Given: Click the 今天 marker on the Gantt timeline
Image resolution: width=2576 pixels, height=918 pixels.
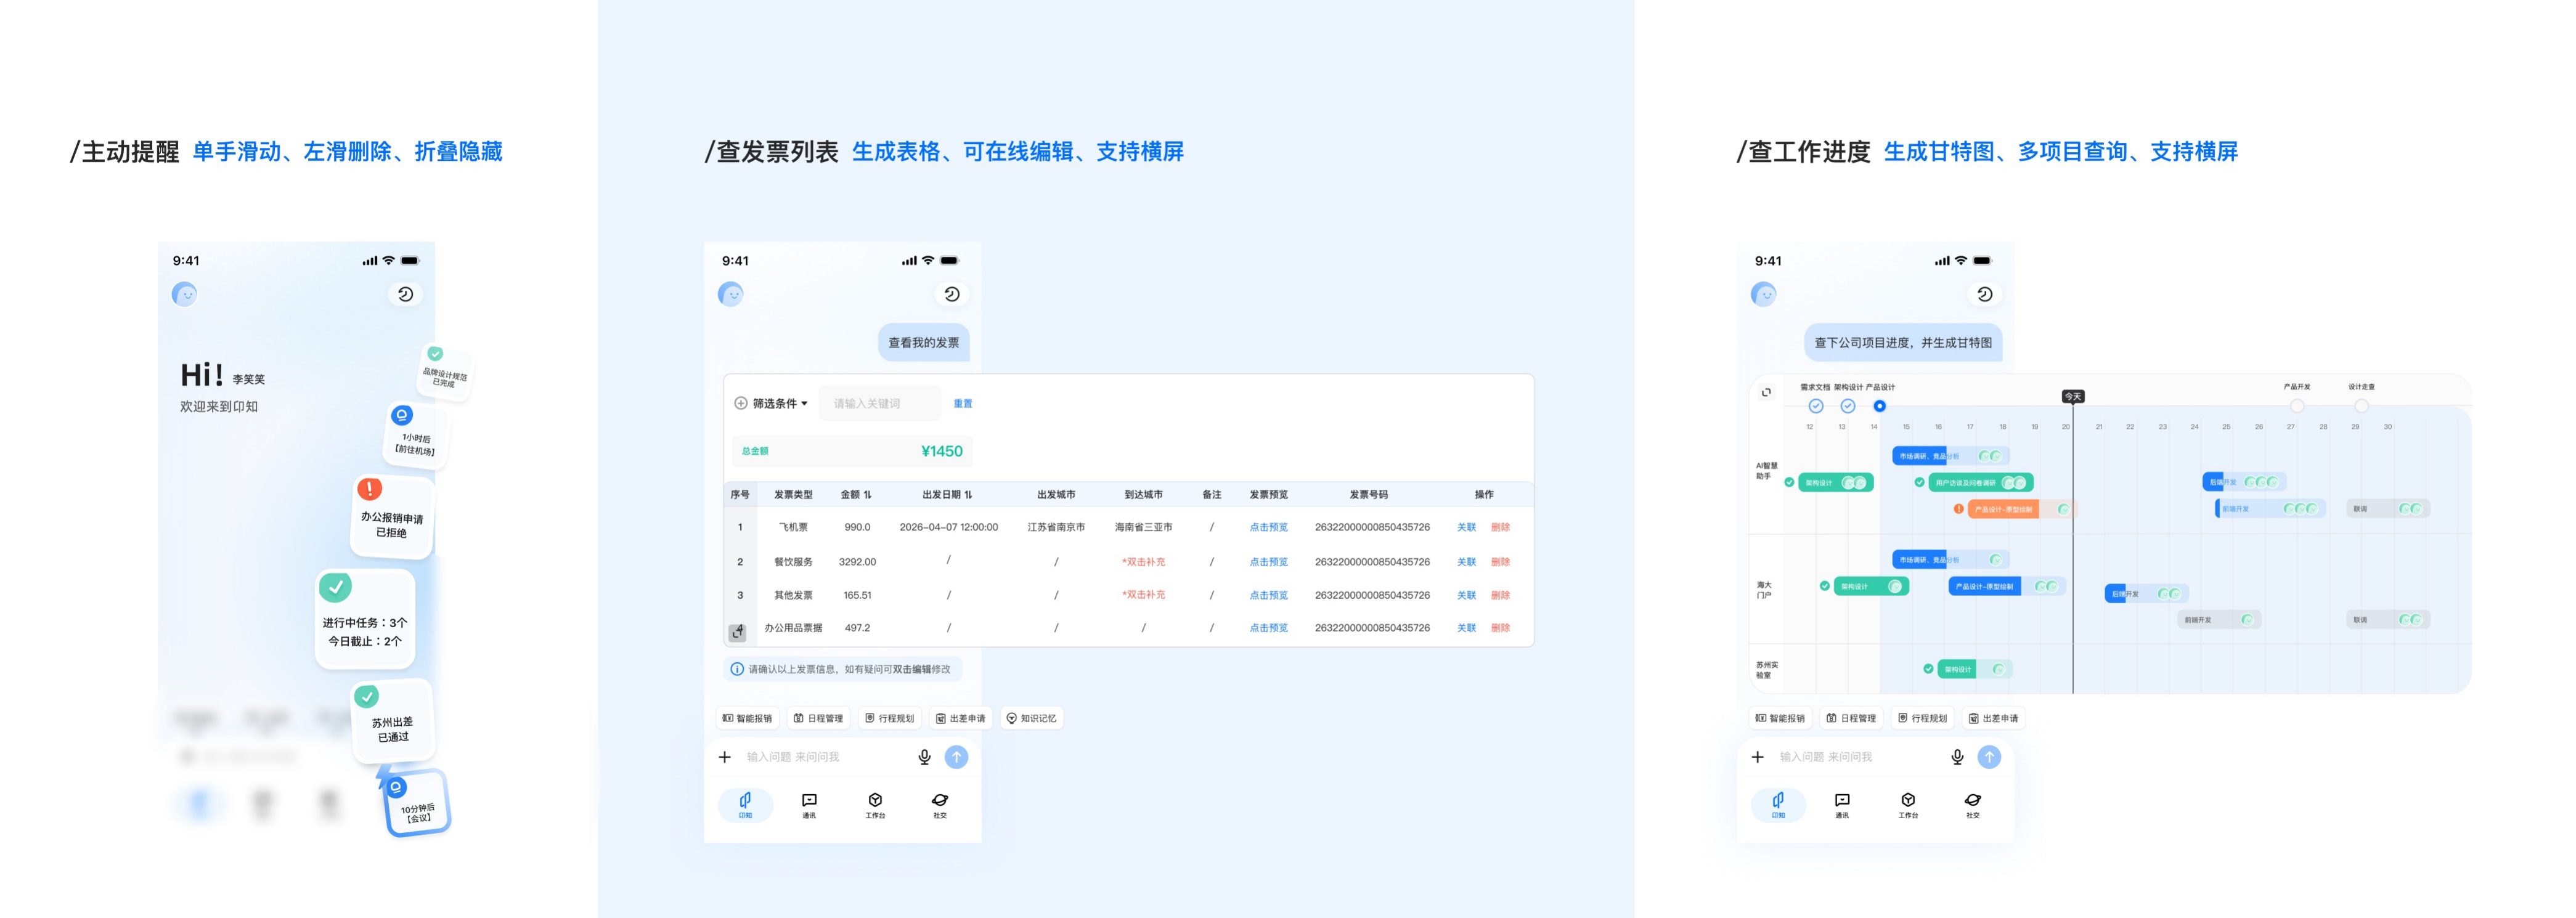Looking at the screenshot, I should pyautogui.click(x=2073, y=397).
